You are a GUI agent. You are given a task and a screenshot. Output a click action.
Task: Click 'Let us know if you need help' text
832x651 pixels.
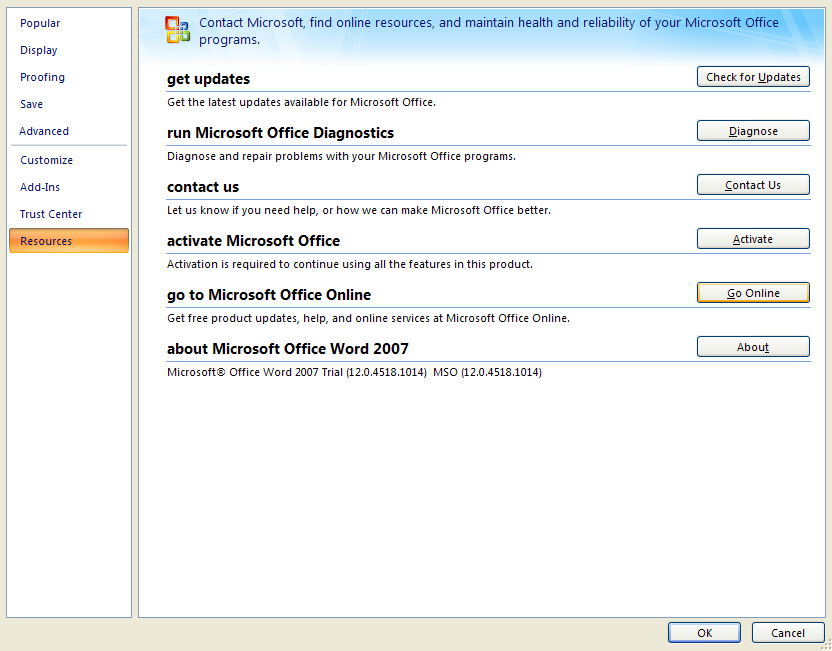point(359,211)
